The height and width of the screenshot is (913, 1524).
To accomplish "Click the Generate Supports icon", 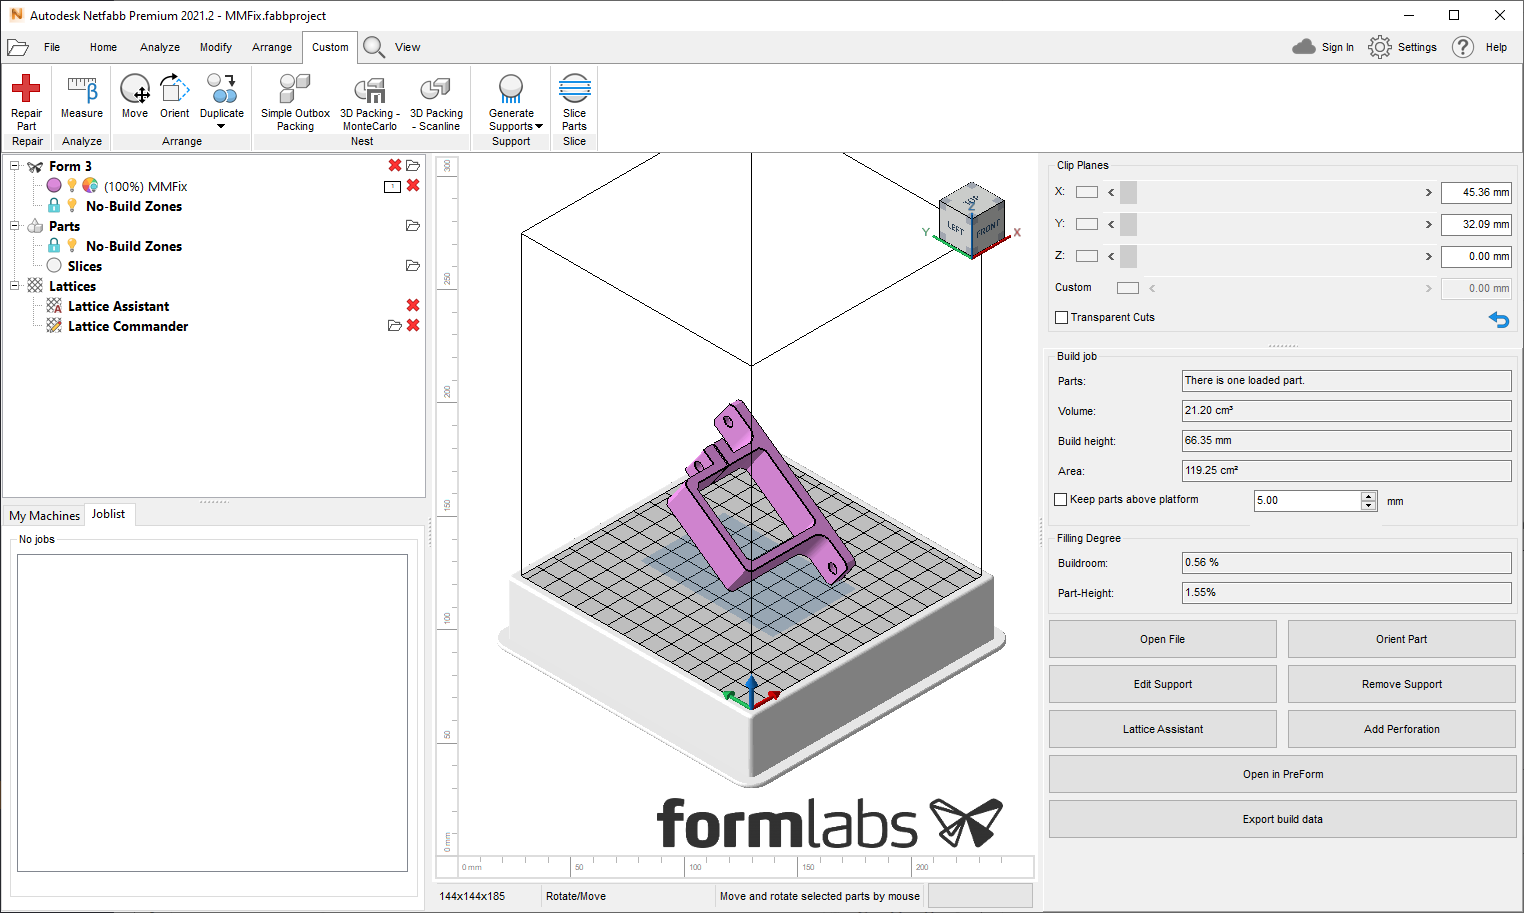I will (511, 89).
